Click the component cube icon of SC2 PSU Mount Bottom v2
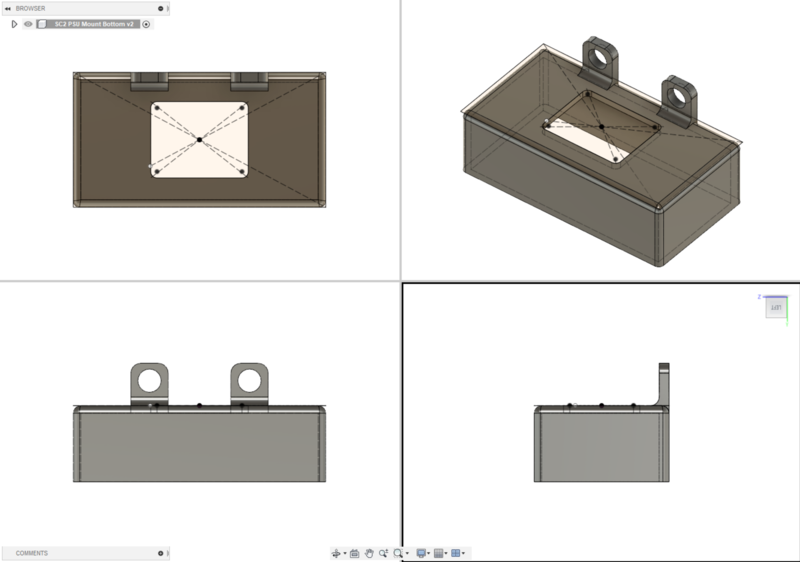This screenshot has width=800, height=562. click(x=42, y=24)
